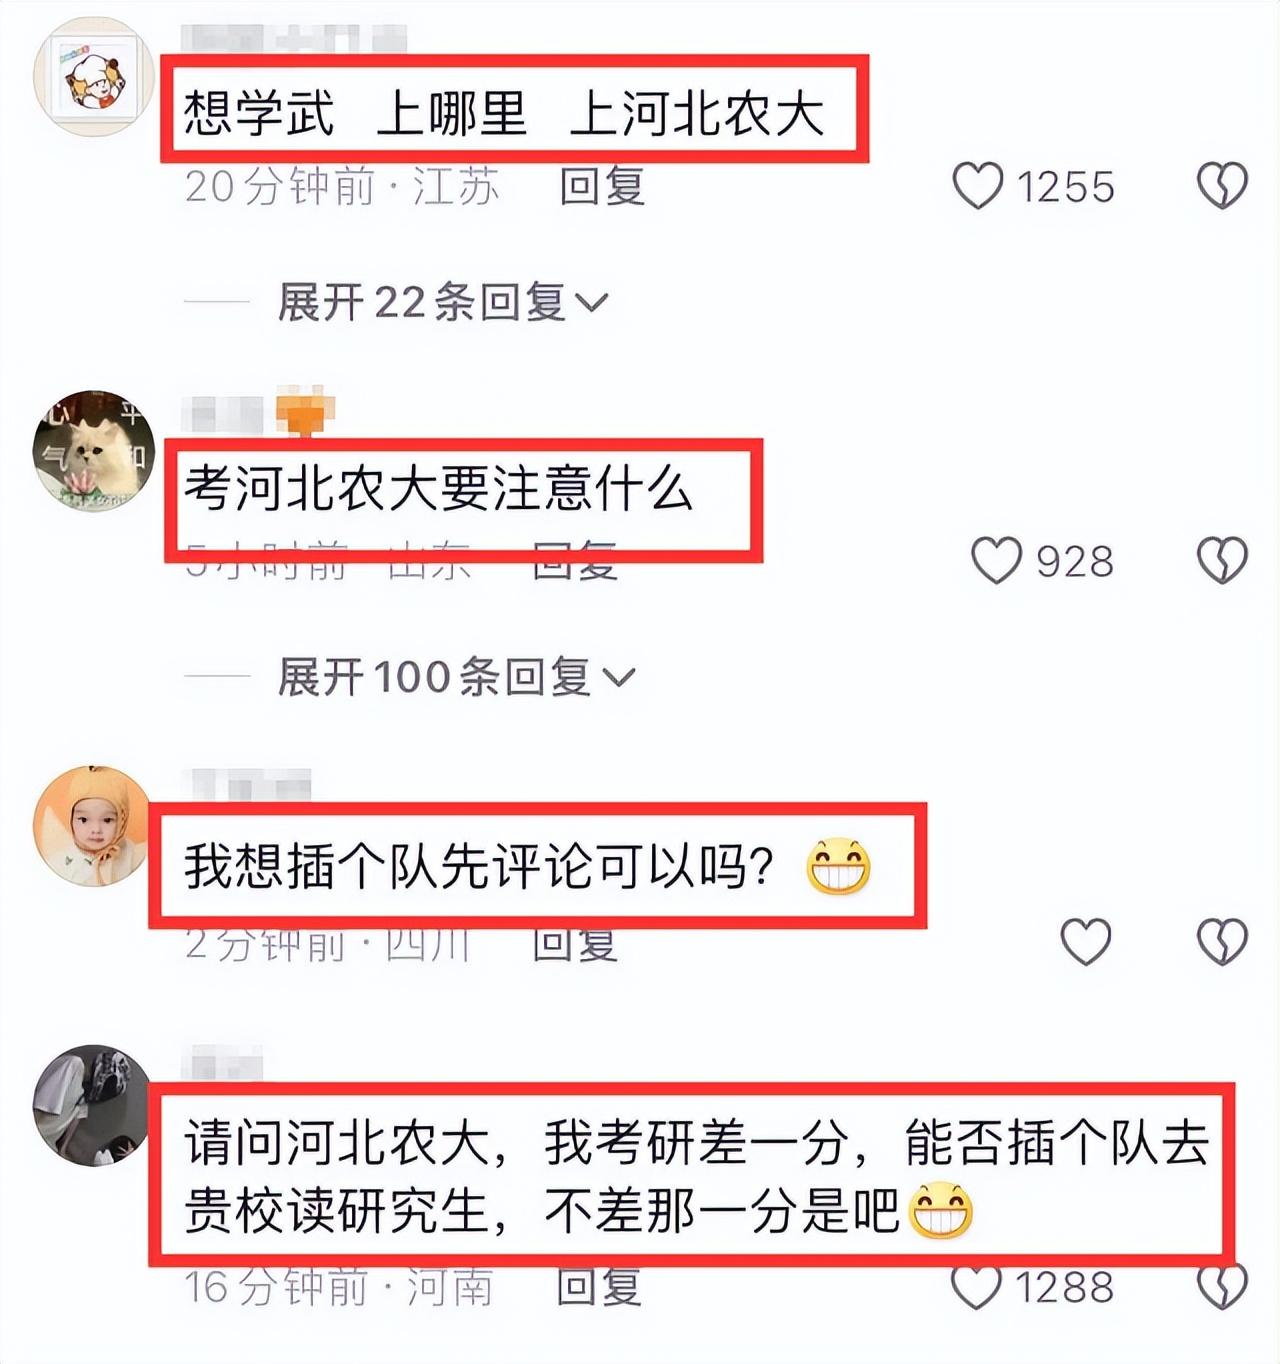Image resolution: width=1280 pixels, height=1364 pixels.
Task: Dislike the comment from Henan
Action: [1222, 1286]
